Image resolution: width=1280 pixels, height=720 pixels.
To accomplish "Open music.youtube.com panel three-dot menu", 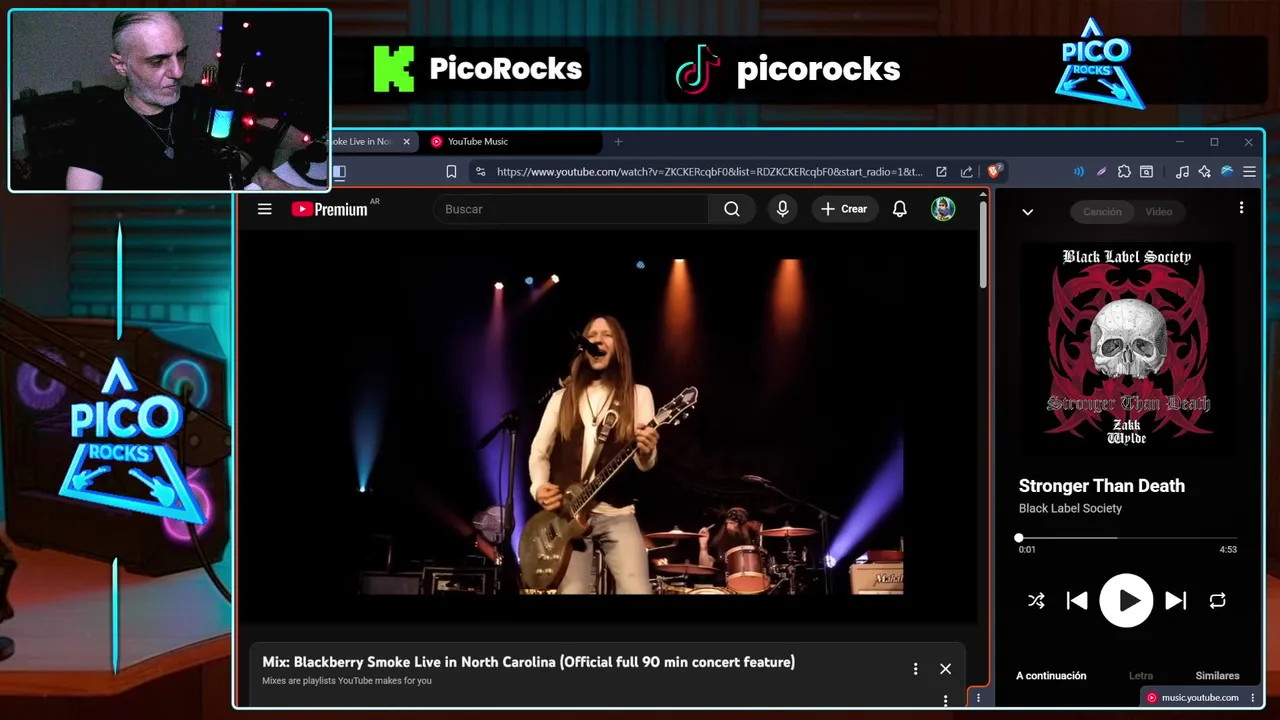I will tap(1252, 698).
